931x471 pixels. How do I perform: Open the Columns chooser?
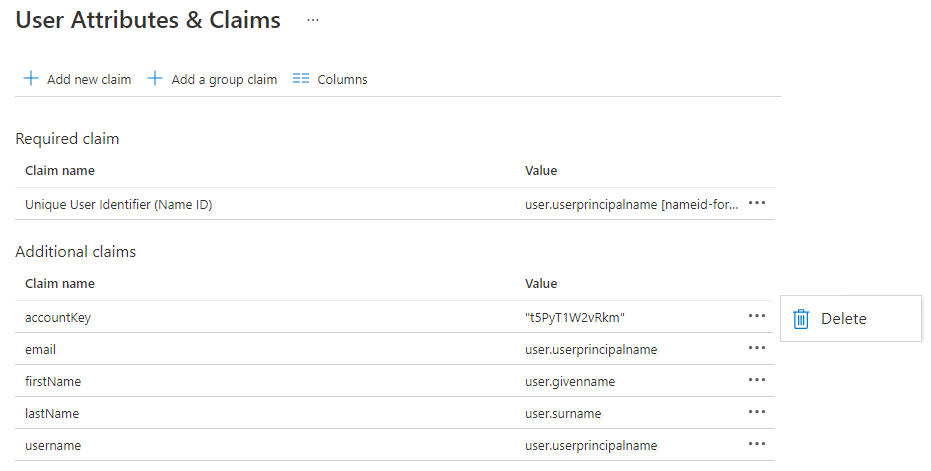(341, 79)
